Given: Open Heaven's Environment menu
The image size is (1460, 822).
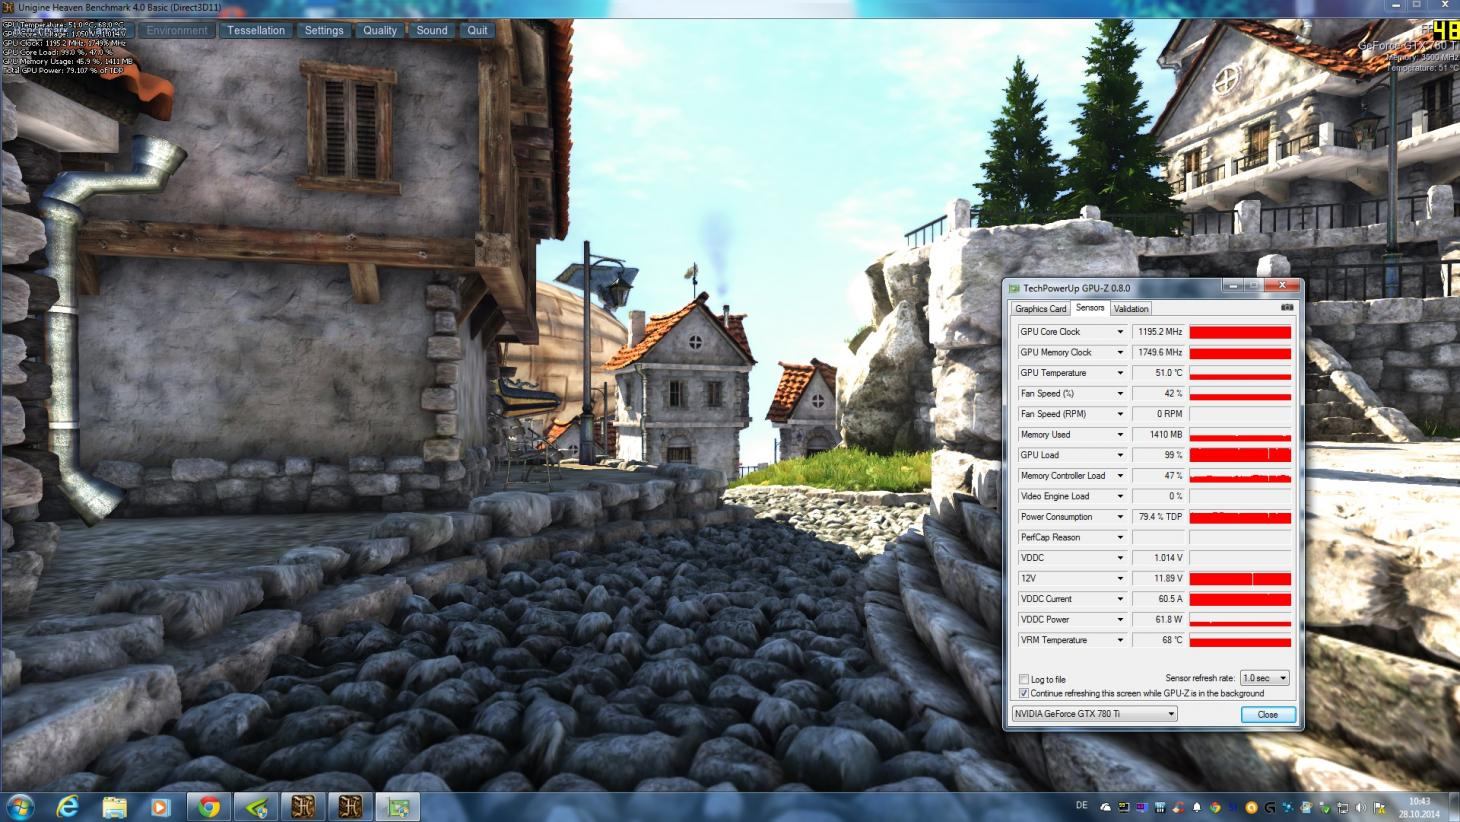Looking at the screenshot, I should point(177,30).
